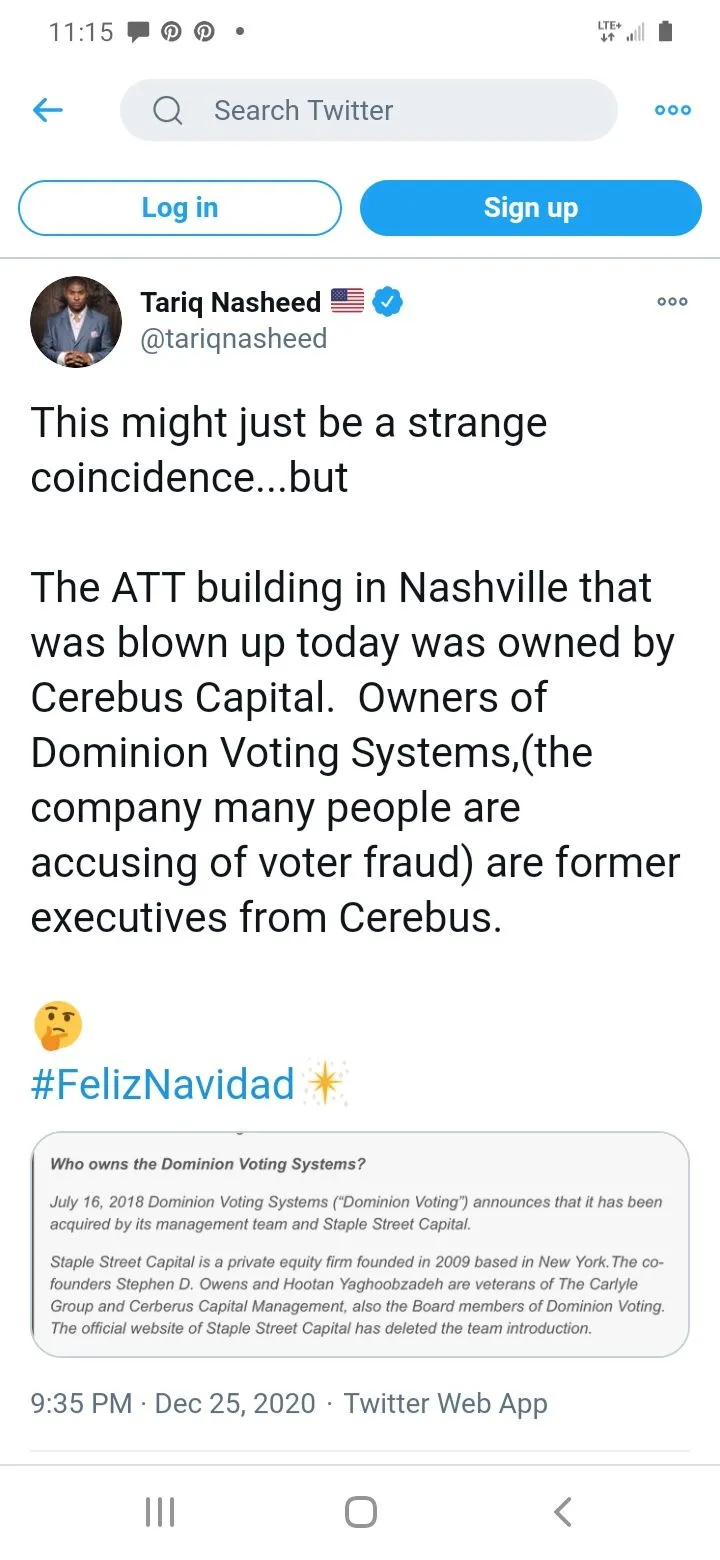Follow the #FelizNavidad hashtag link

coord(162,1085)
